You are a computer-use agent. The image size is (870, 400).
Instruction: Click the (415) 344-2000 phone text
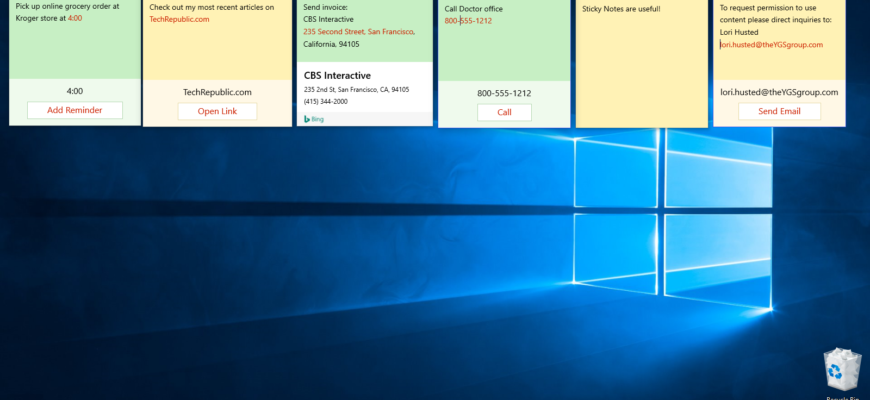(326, 102)
